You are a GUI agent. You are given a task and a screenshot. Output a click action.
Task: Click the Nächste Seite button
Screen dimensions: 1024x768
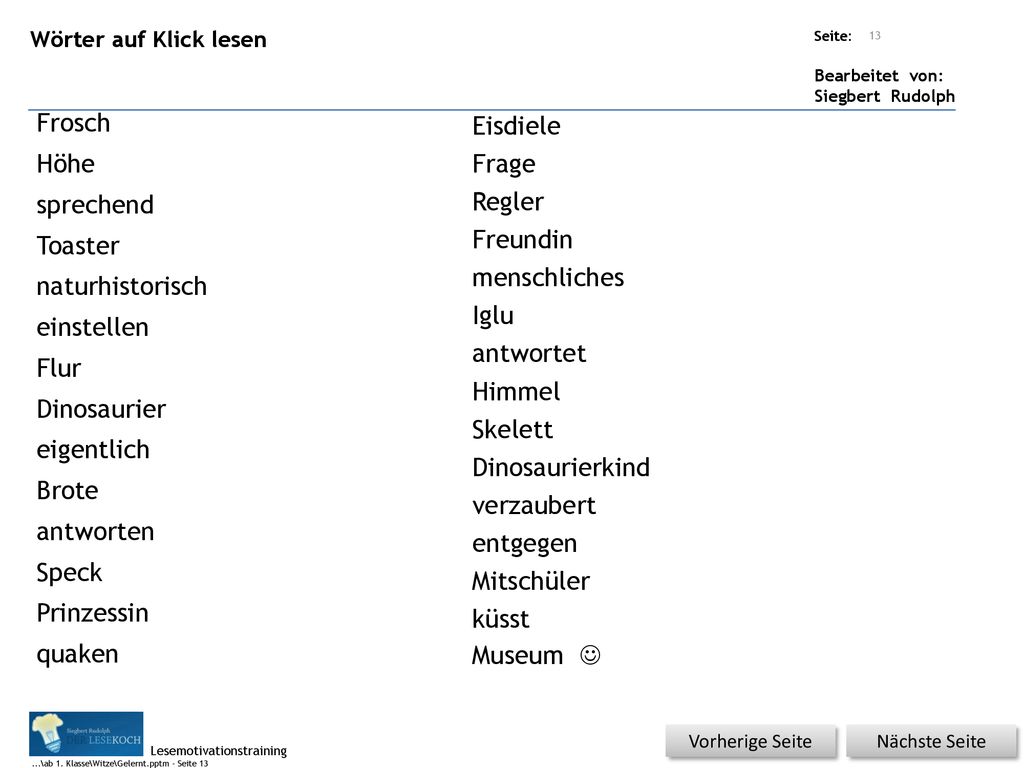point(931,741)
